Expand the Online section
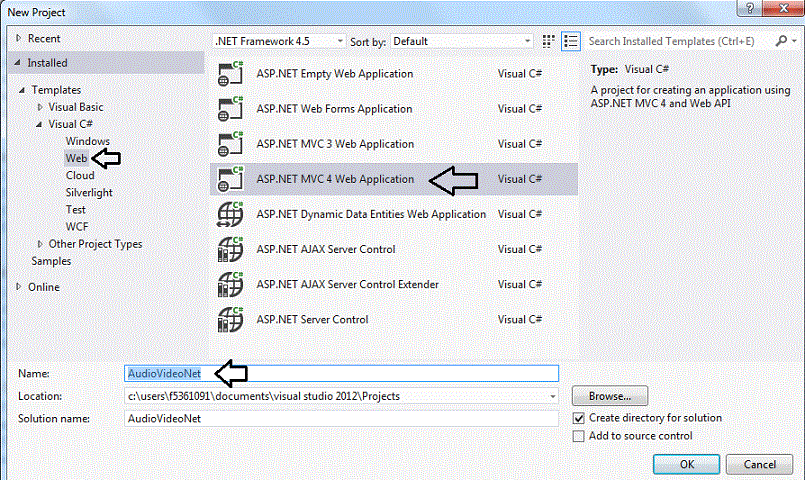The width and height of the screenshot is (805, 480). (18, 286)
